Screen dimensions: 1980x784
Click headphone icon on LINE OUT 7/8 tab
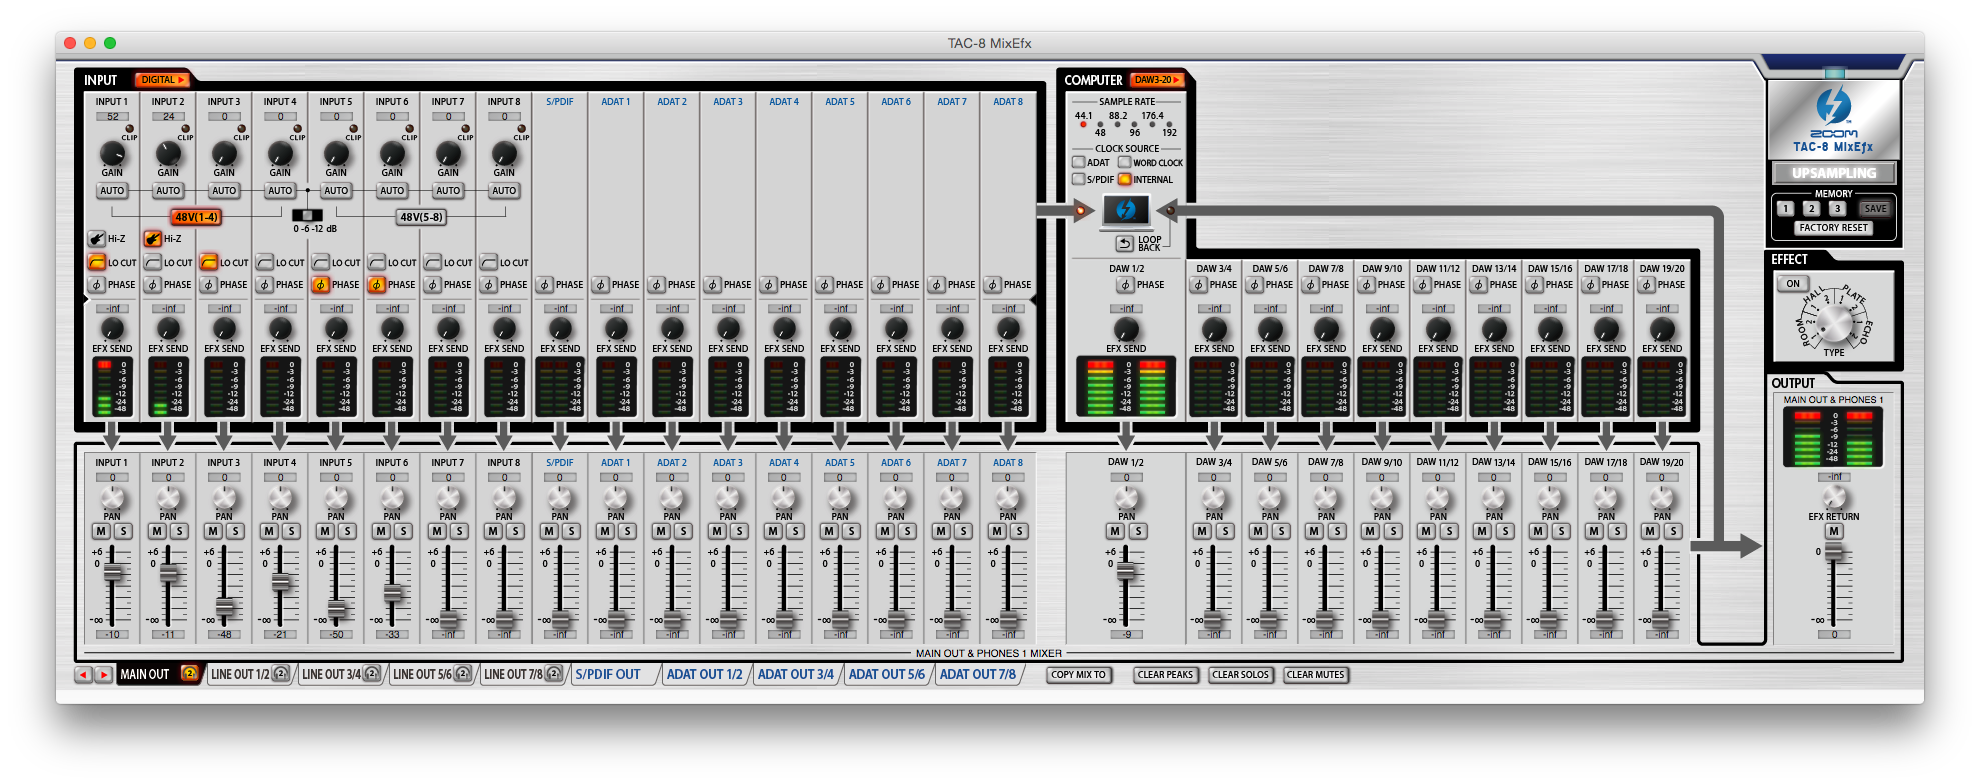point(554,674)
